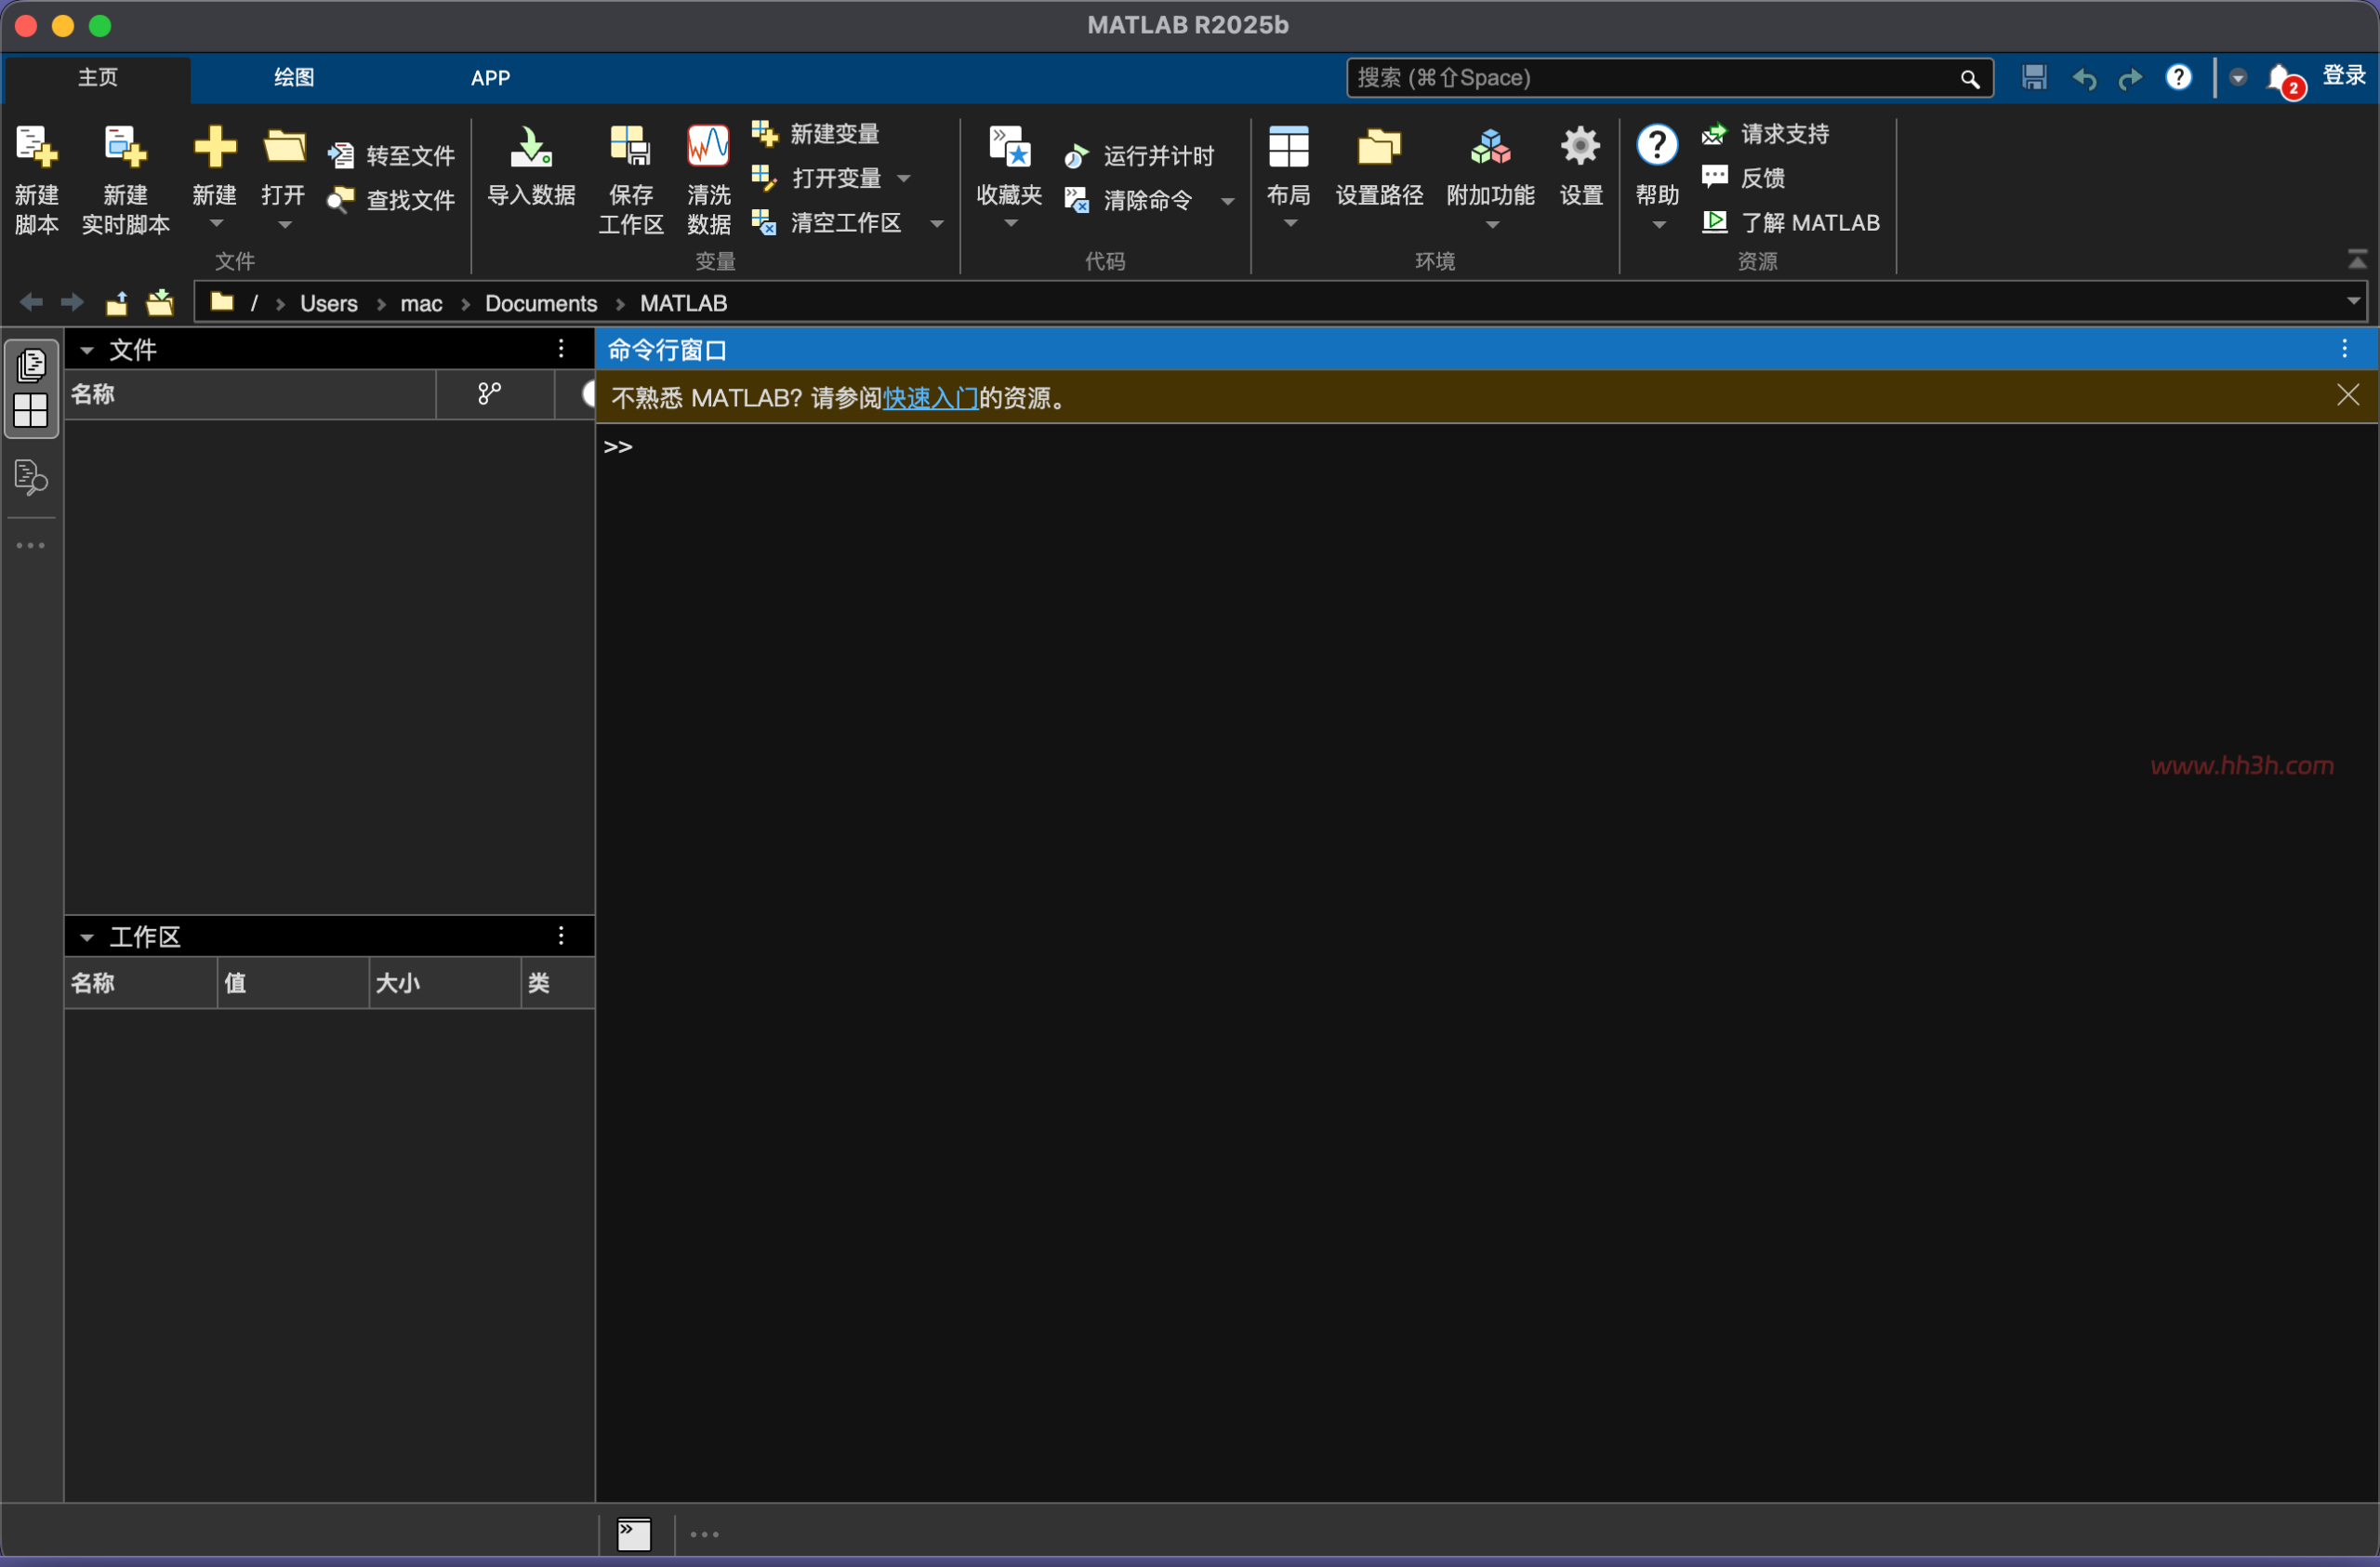Screen dimensions: 2380x1567
Task: Click the command prompt line
Action: (x=1486, y=447)
